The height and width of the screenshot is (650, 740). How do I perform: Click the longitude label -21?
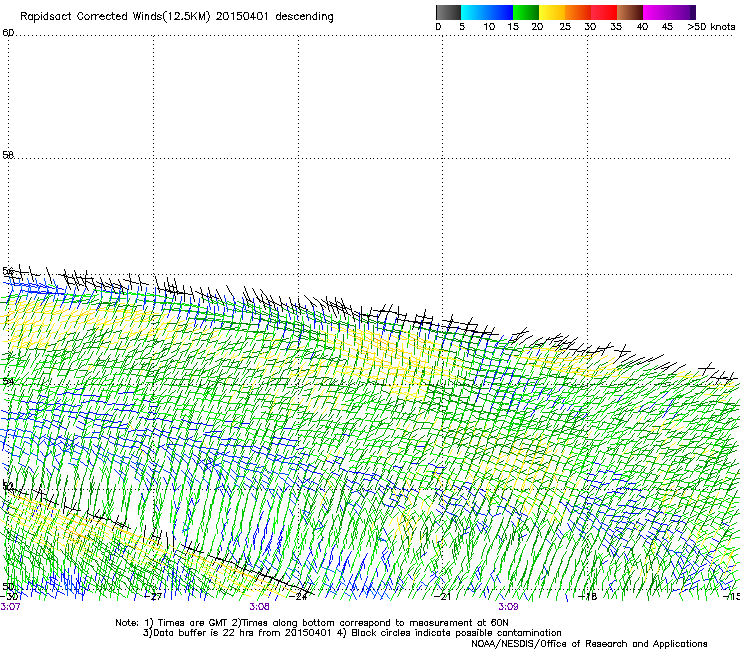443,597
